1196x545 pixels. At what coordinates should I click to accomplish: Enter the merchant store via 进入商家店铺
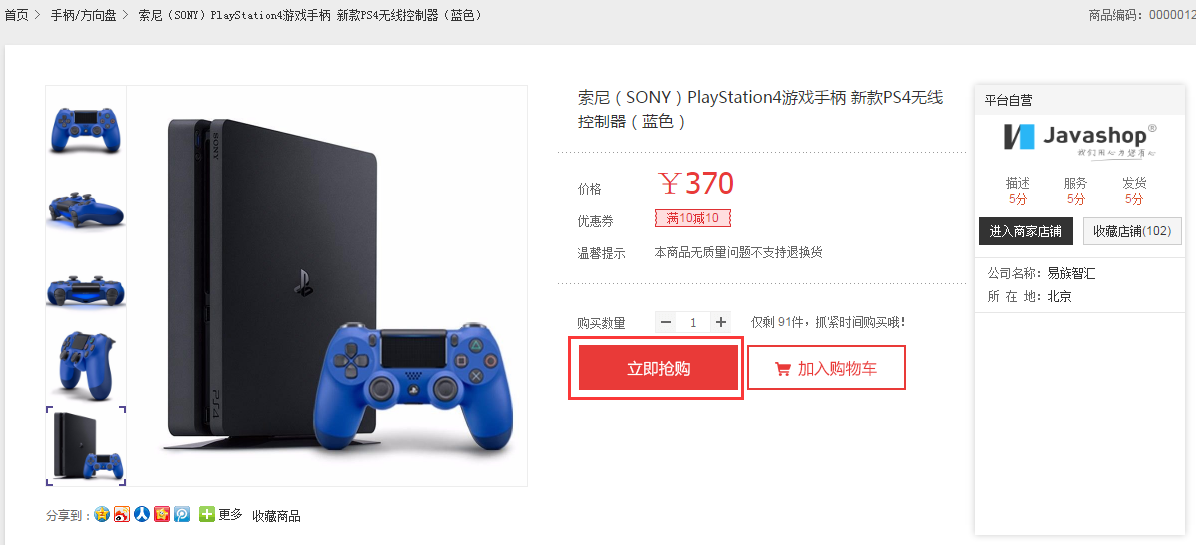pos(1025,232)
